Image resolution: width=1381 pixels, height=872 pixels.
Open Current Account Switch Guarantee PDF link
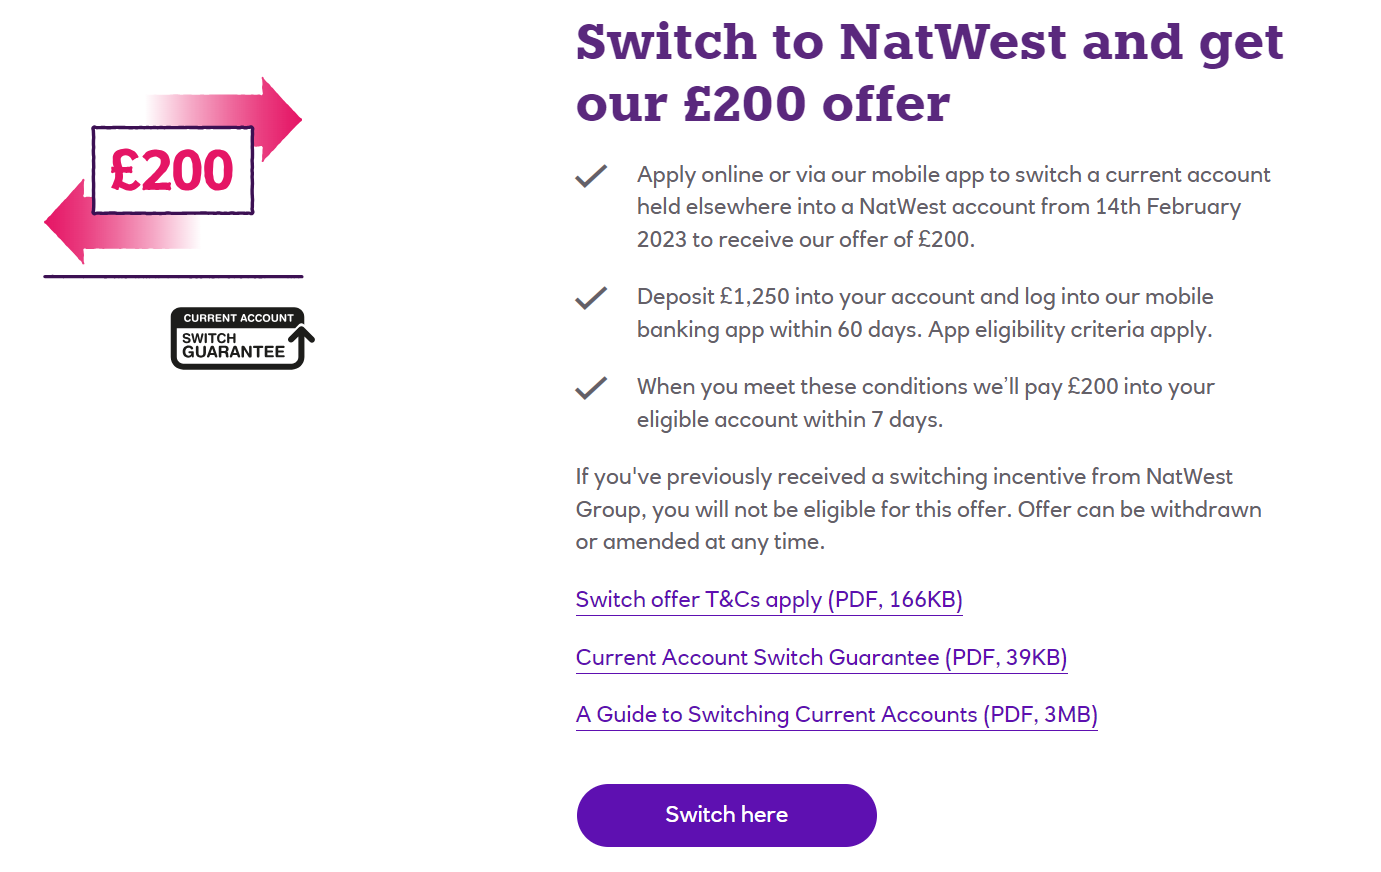coord(822,658)
